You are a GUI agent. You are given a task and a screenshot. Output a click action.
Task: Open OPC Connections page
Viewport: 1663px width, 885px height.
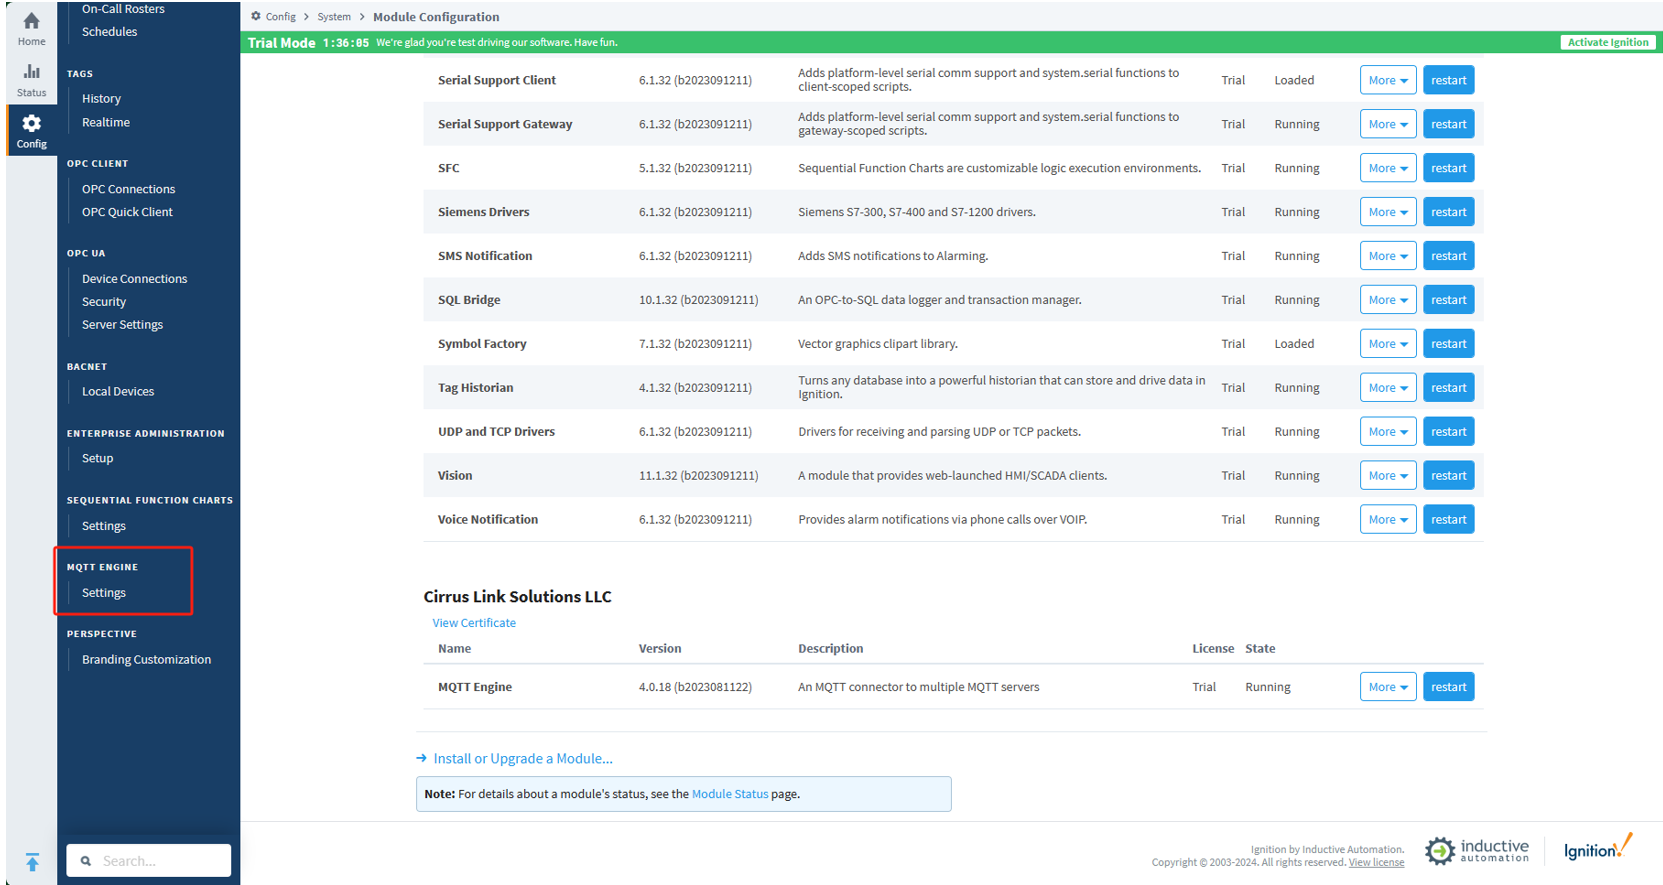128,189
